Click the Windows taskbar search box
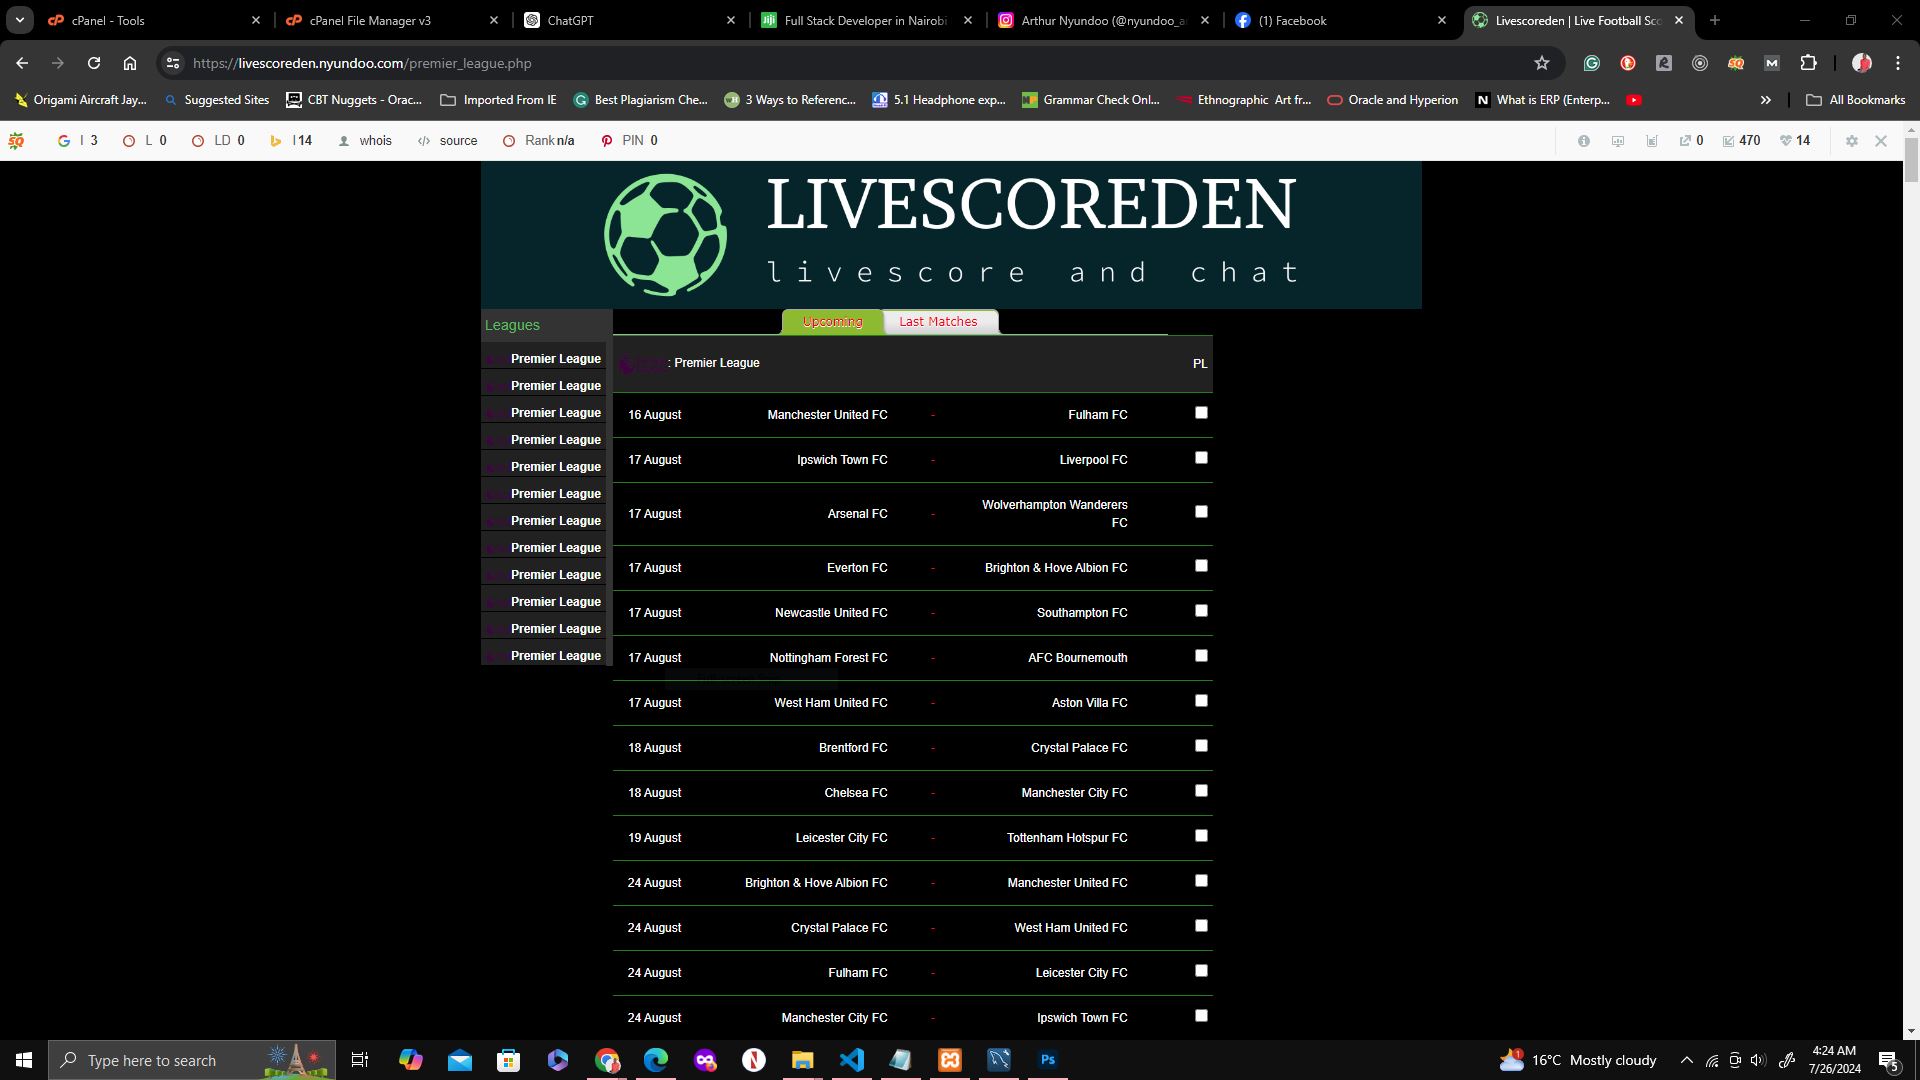This screenshot has width=1920, height=1080. (192, 1060)
